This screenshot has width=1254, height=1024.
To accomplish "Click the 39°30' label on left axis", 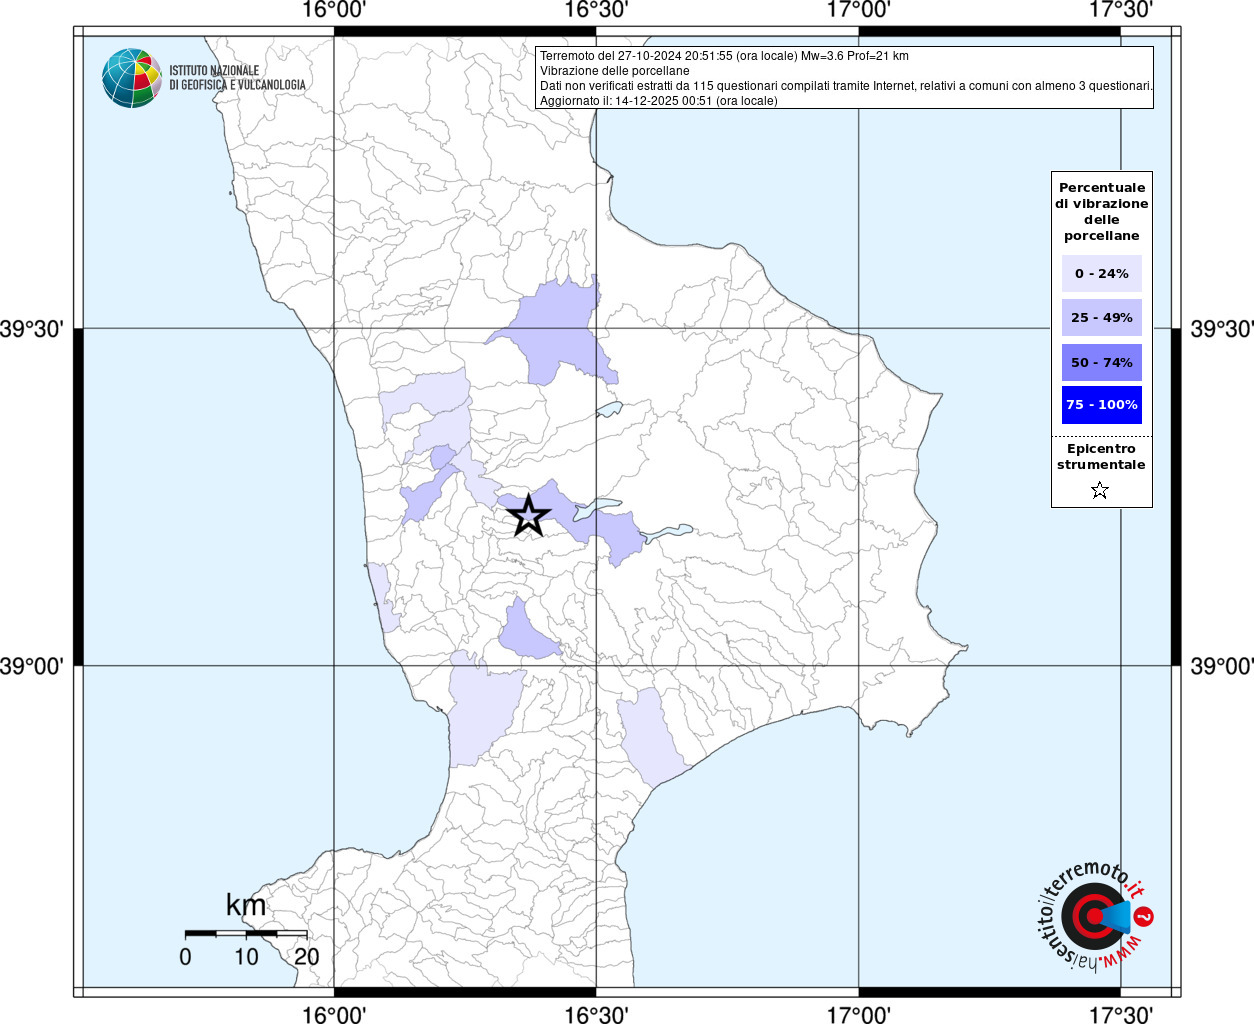I will [x=32, y=328].
